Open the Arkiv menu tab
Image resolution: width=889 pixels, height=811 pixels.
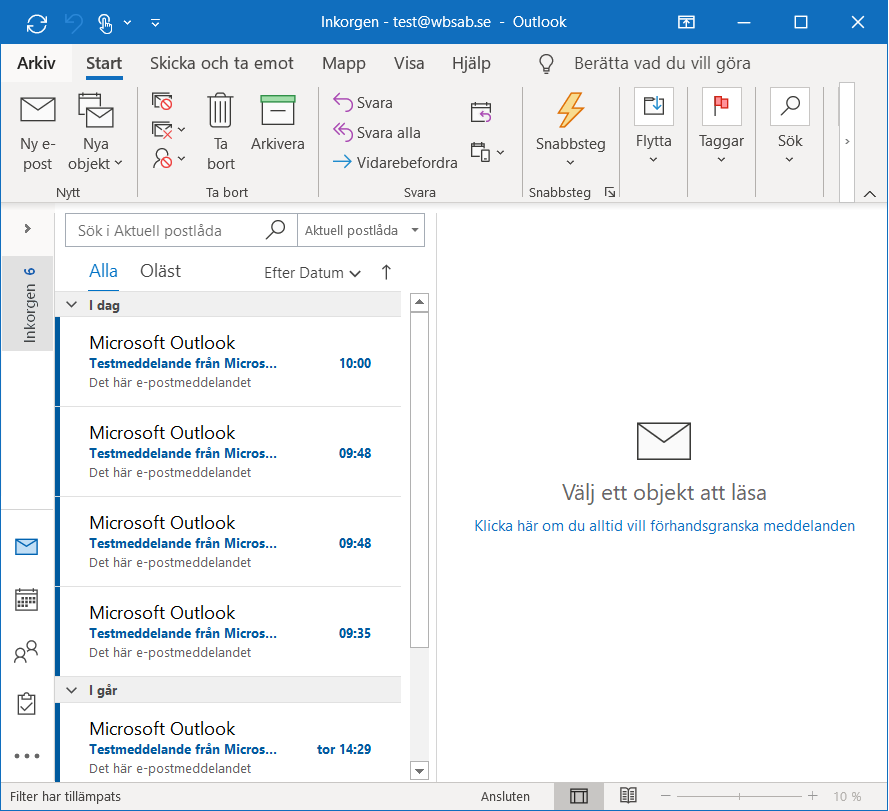[x=36, y=63]
